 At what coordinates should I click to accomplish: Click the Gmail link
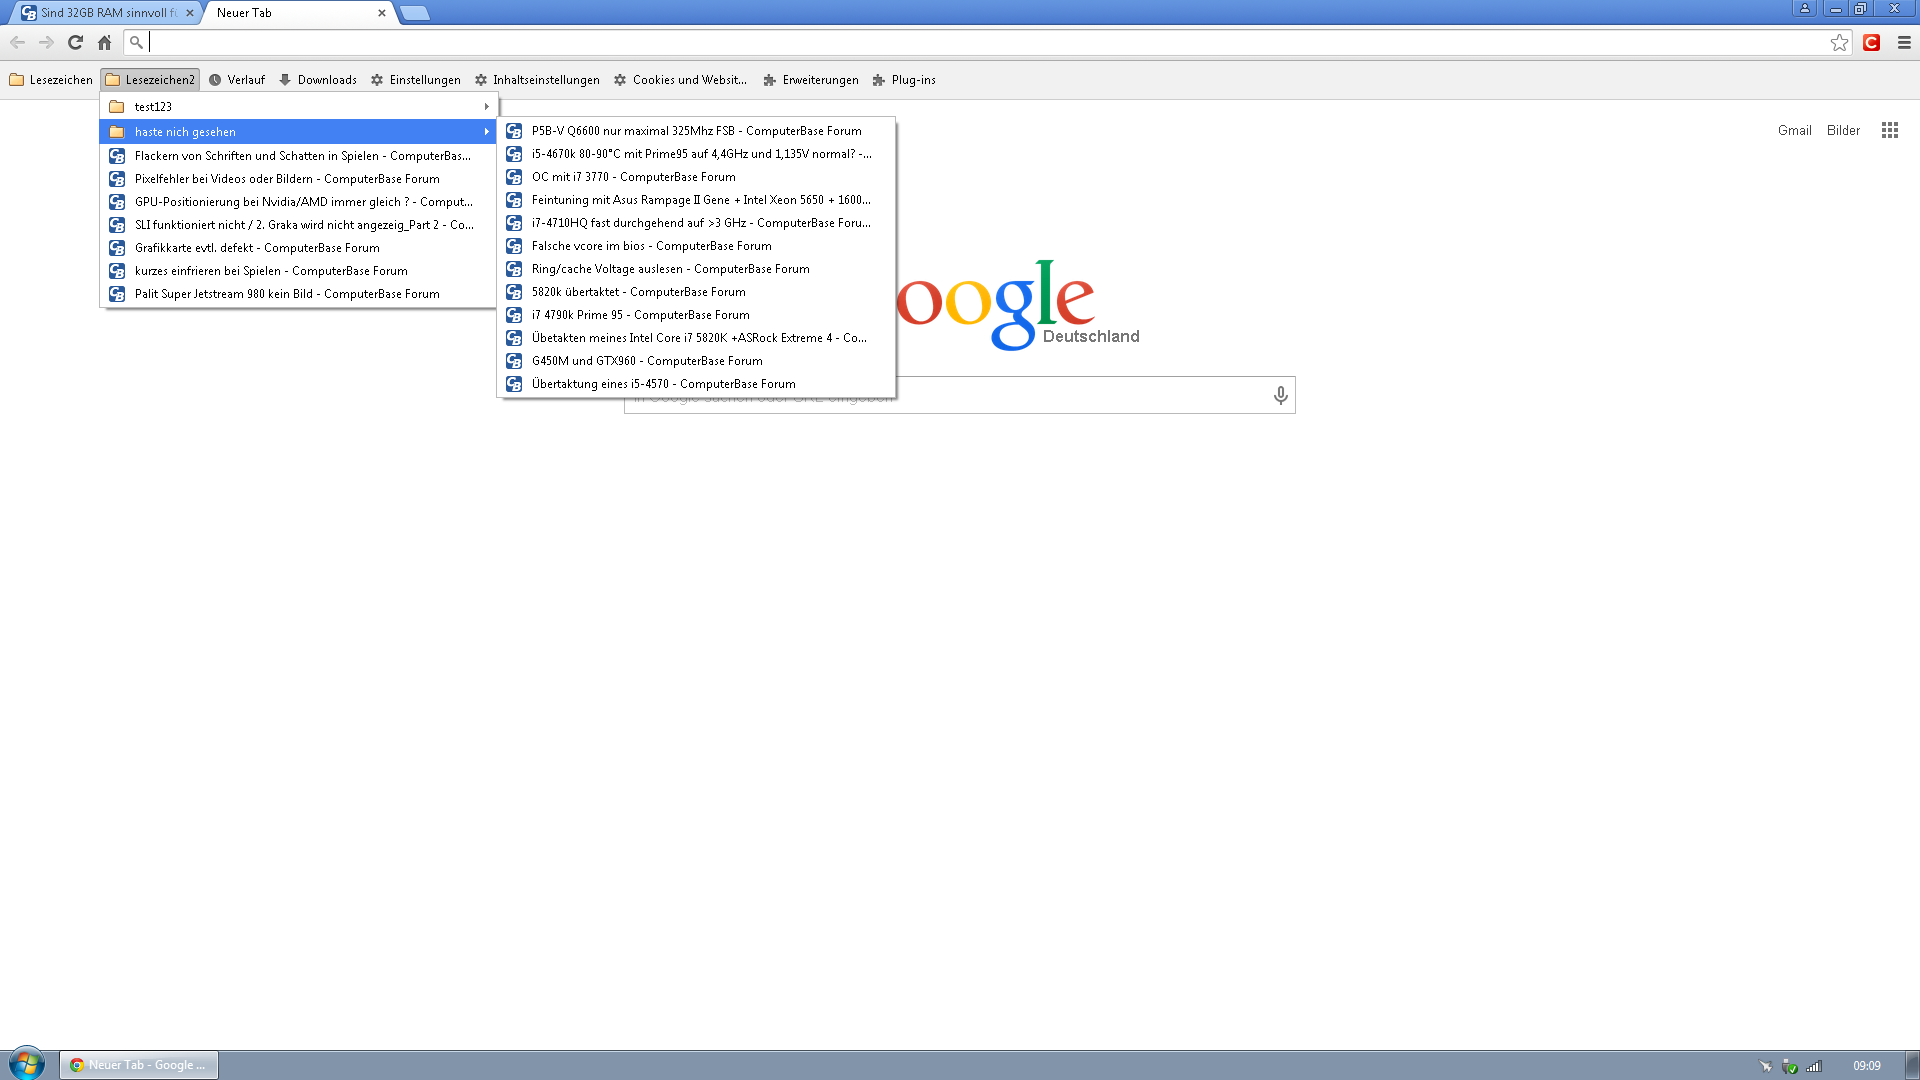tap(1794, 130)
